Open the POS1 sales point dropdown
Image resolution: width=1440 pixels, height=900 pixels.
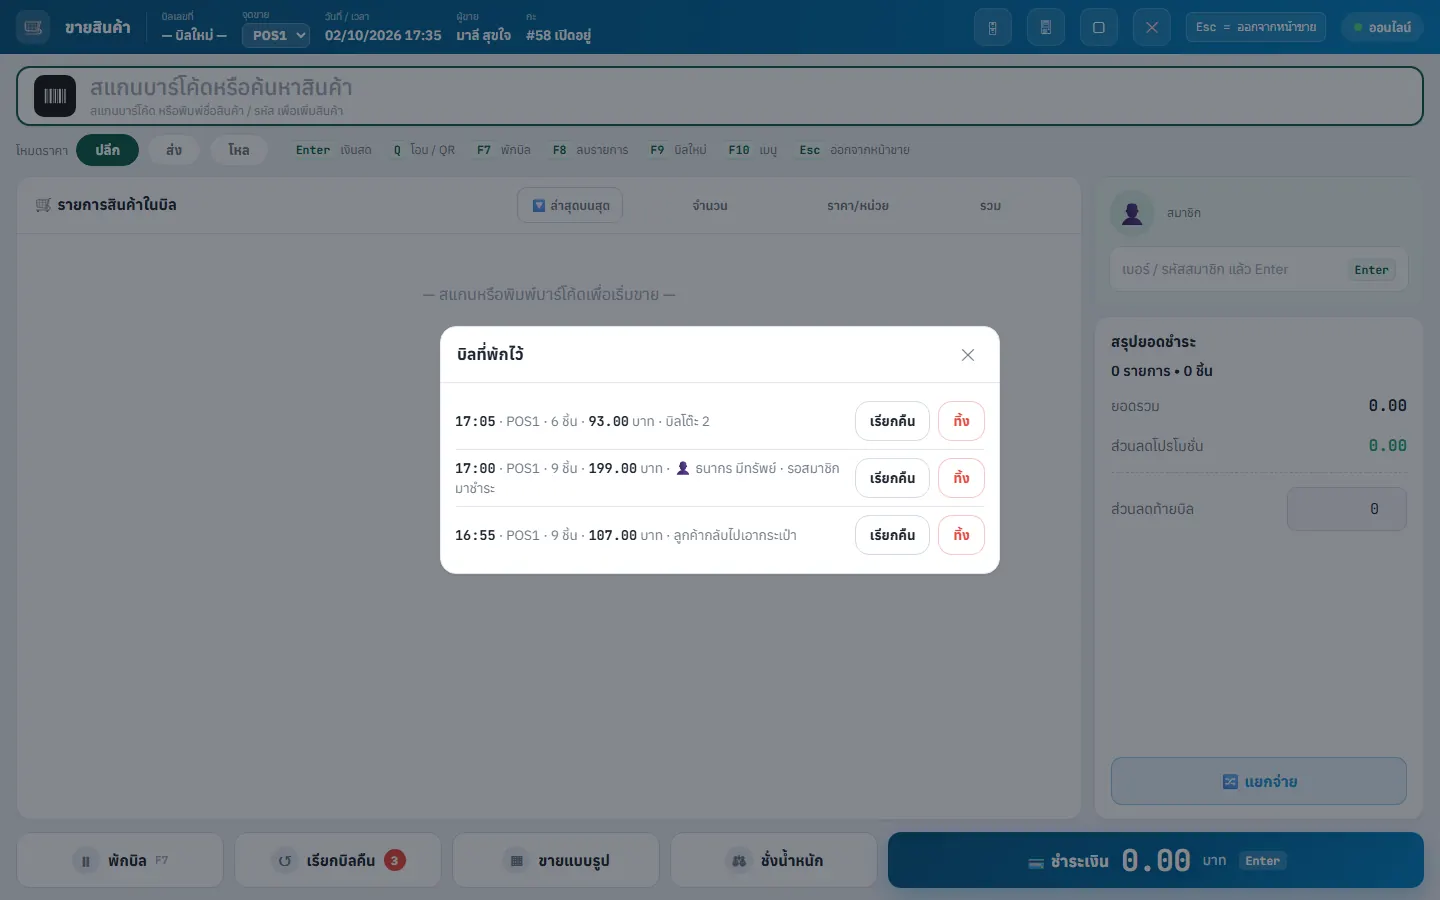[276, 35]
